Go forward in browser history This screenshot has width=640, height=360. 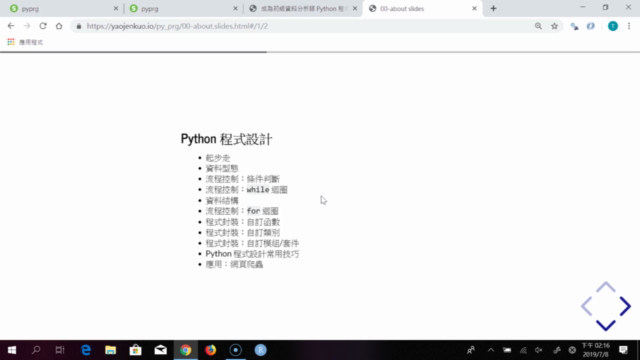tap(27, 26)
